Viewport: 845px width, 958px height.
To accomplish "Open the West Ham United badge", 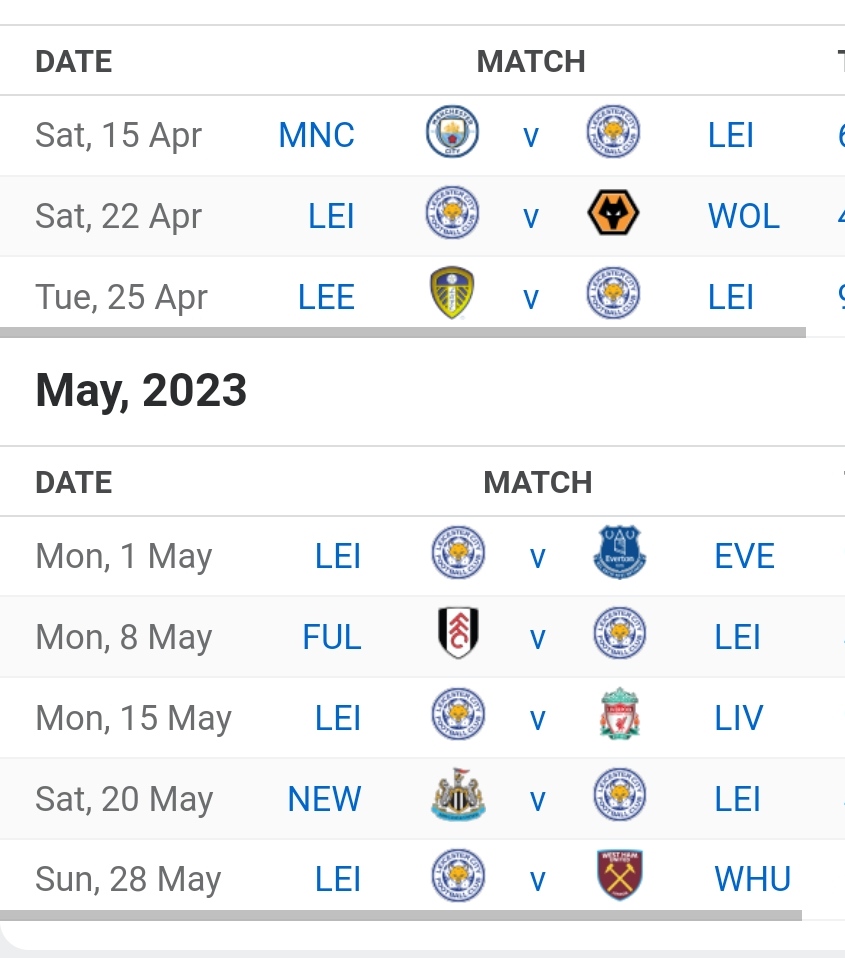I will tap(619, 879).
